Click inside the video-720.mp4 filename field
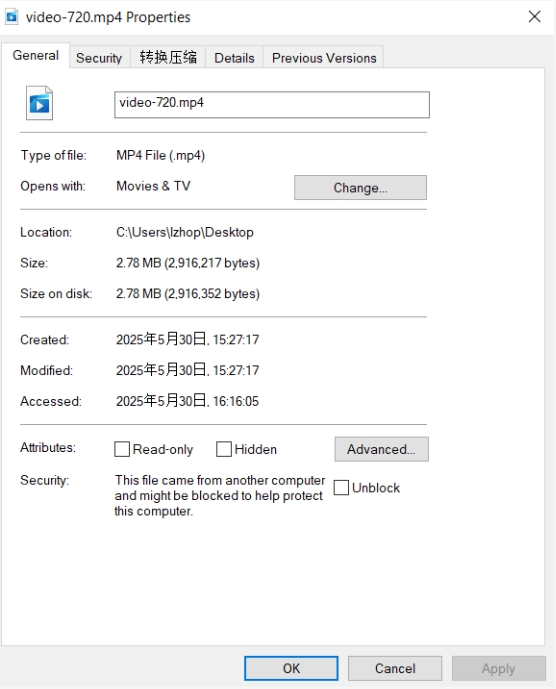This screenshot has height=689, width=556. tap(272, 105)
